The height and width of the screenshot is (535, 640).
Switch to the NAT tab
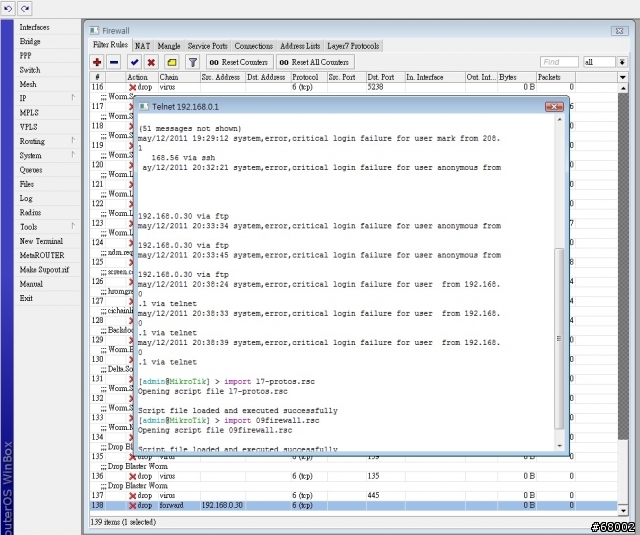143,46
